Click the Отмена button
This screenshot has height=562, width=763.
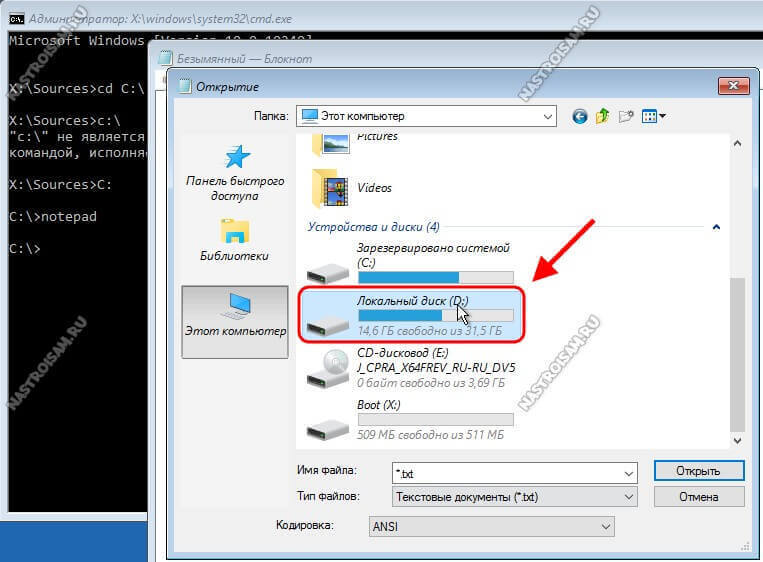tap(699, 497)
